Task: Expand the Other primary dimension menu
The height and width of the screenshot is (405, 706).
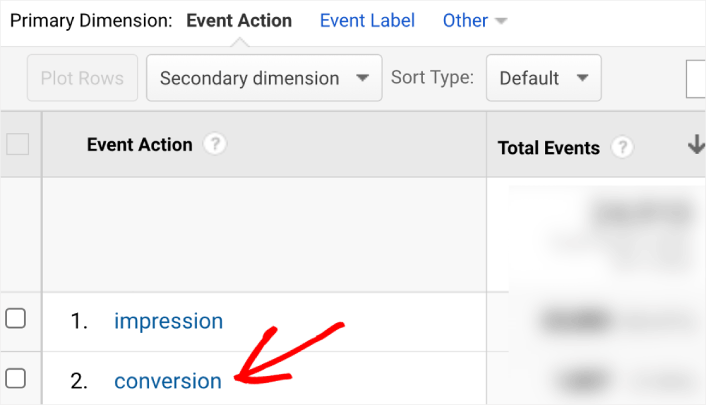Action: coord(475,21)
